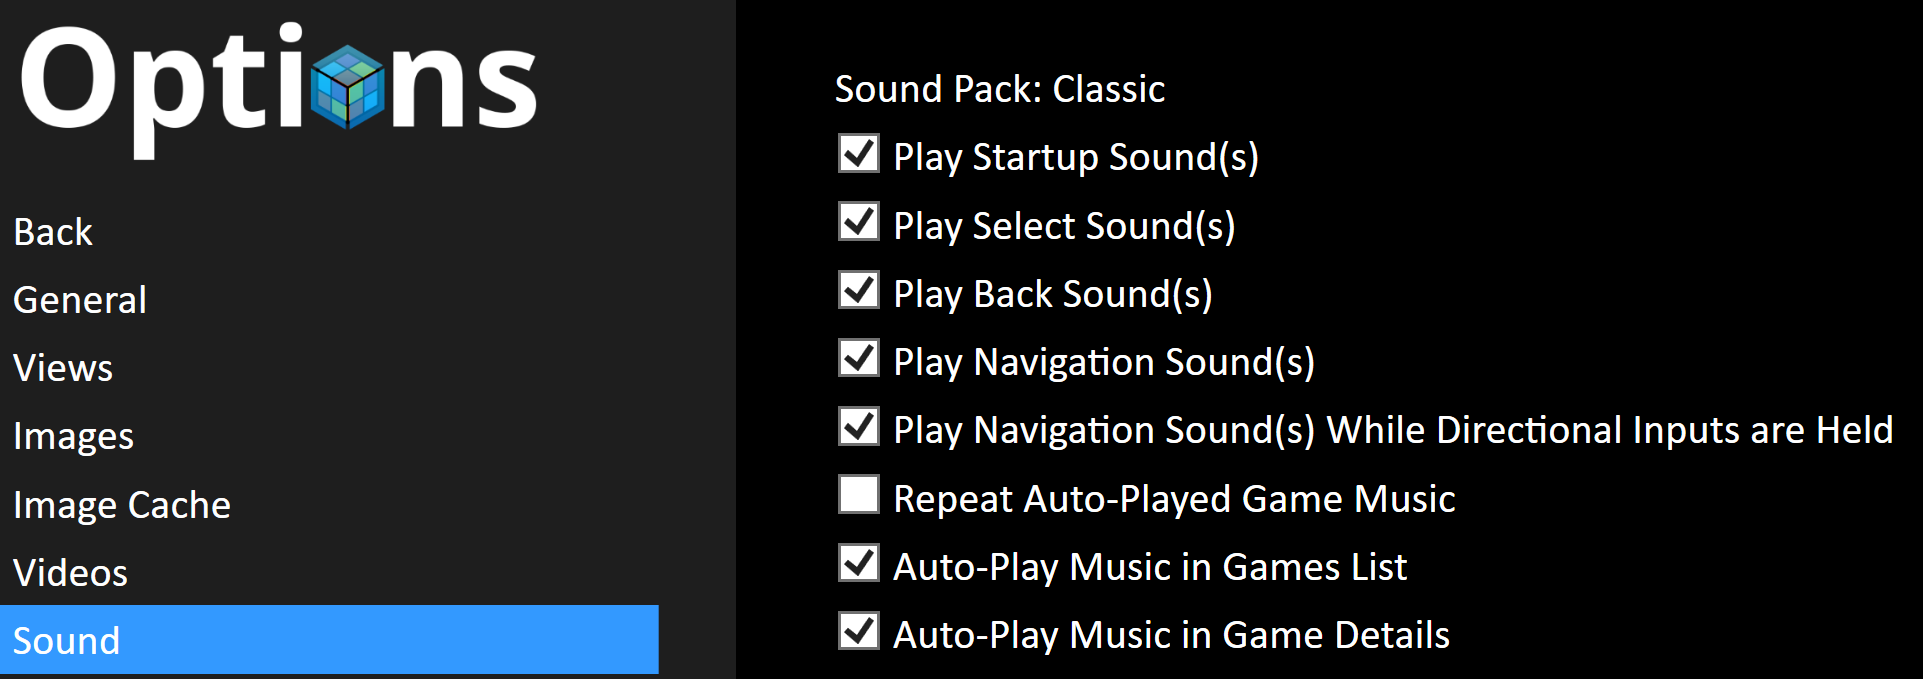Click the cube logo in Options title
The image size is (1923, 679).
click(347, 87)
